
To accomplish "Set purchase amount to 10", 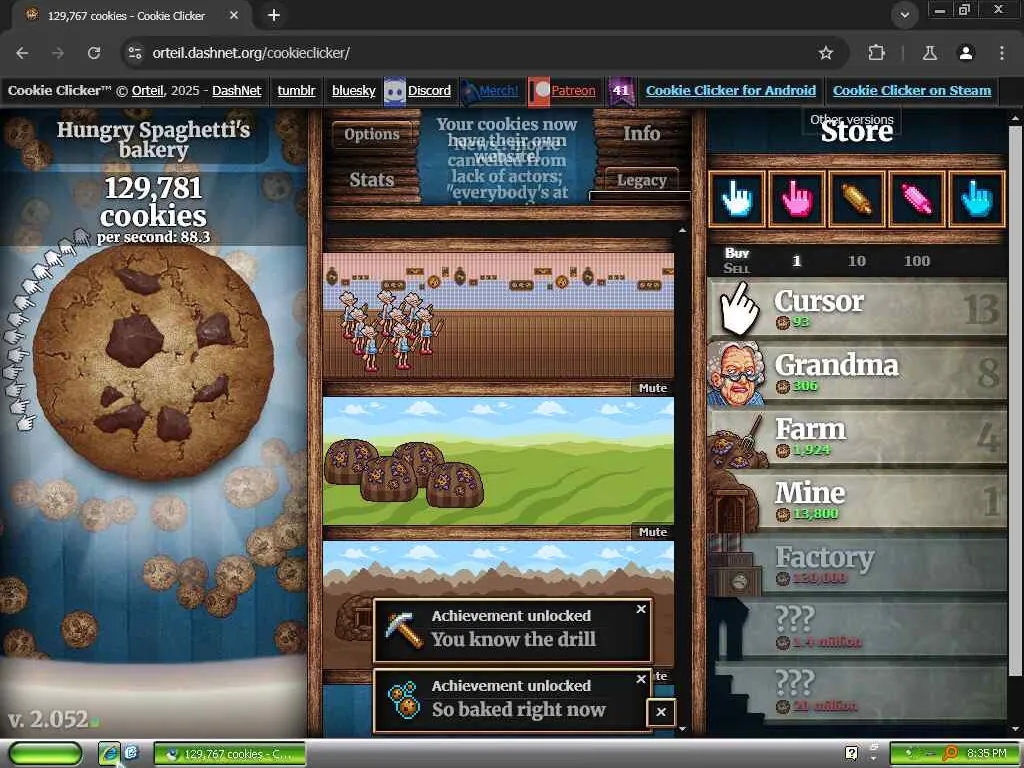I will pos(856,261).
